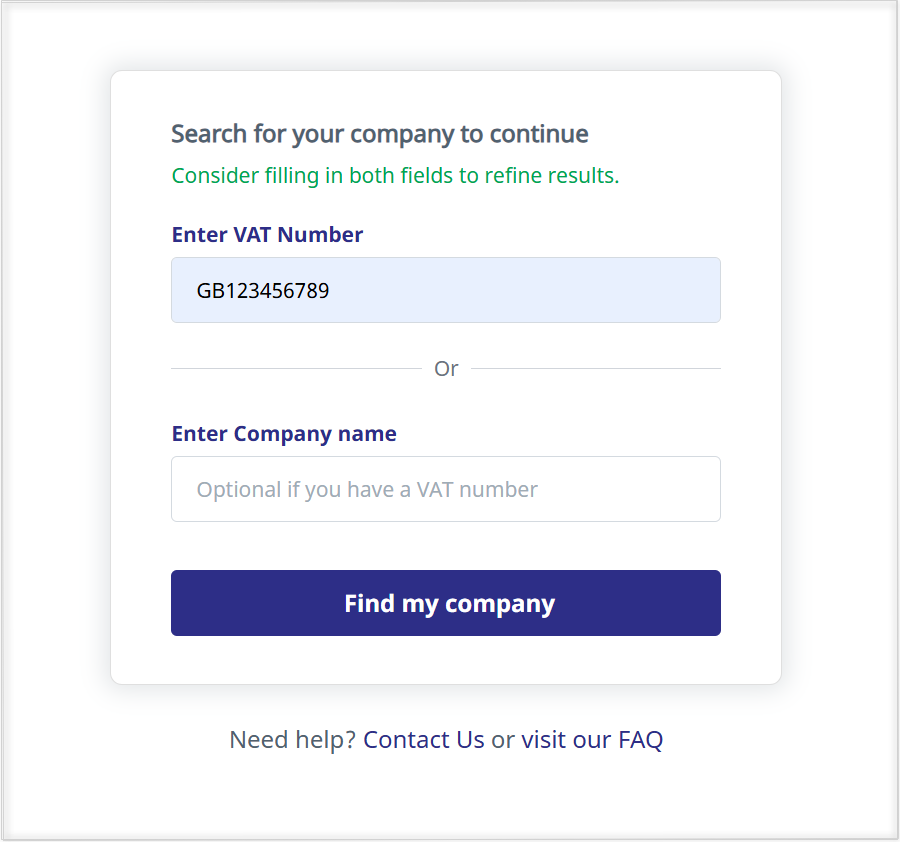The image size is (900, 842).
Task: Click the Or divider text
Action: [x=446, y=369]
